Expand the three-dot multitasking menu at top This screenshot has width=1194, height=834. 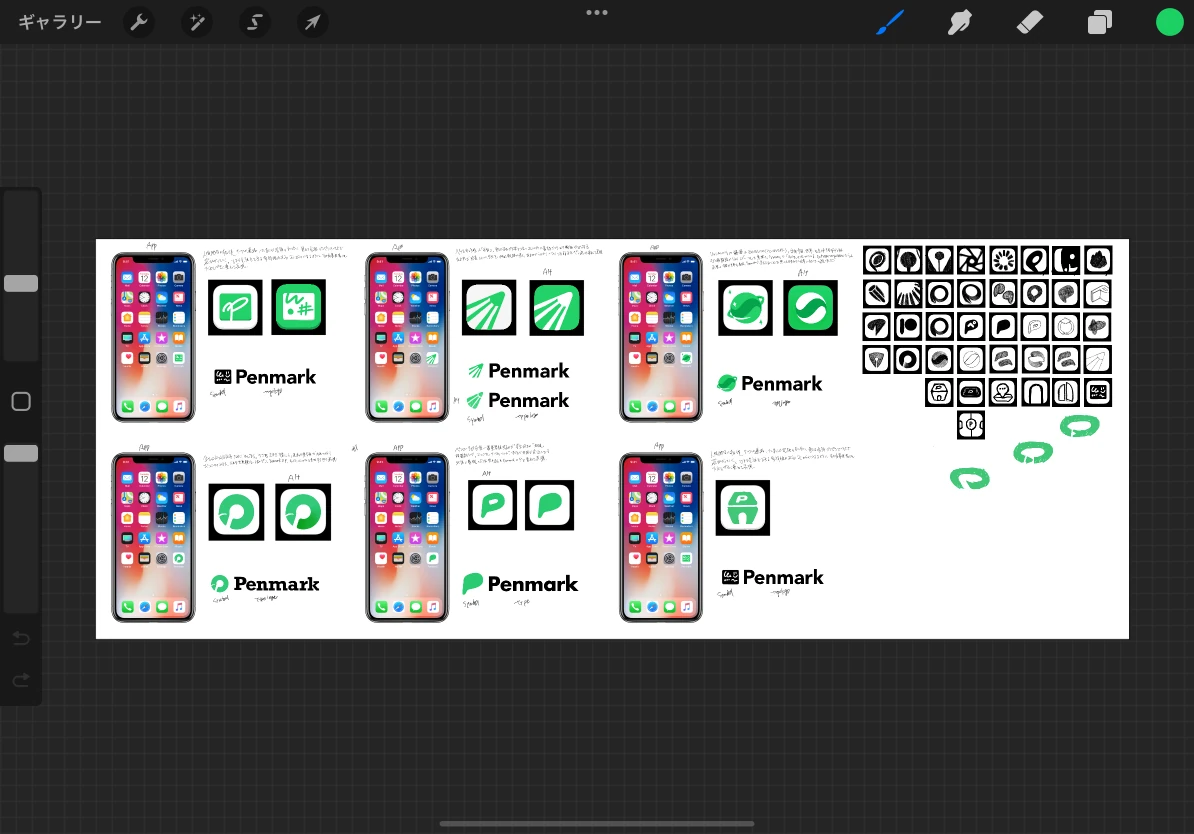597,13
